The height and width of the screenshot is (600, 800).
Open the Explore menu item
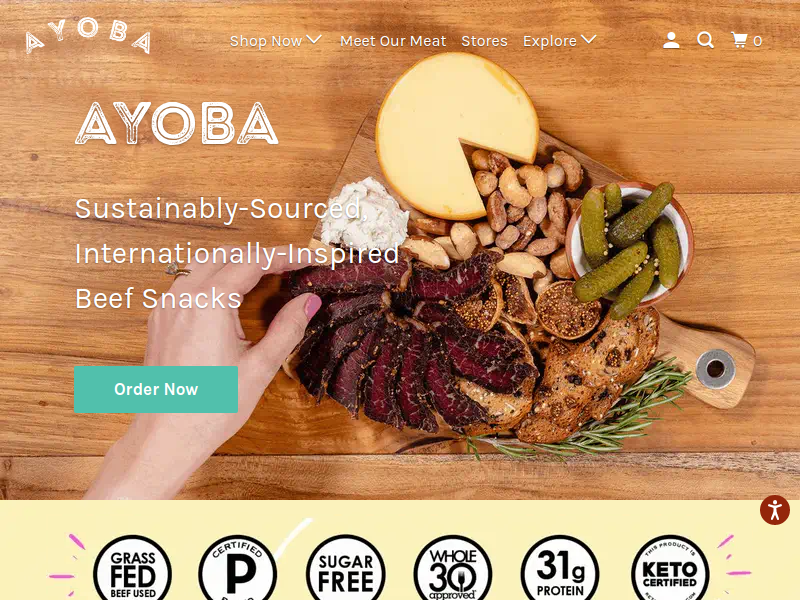(549, 41)
